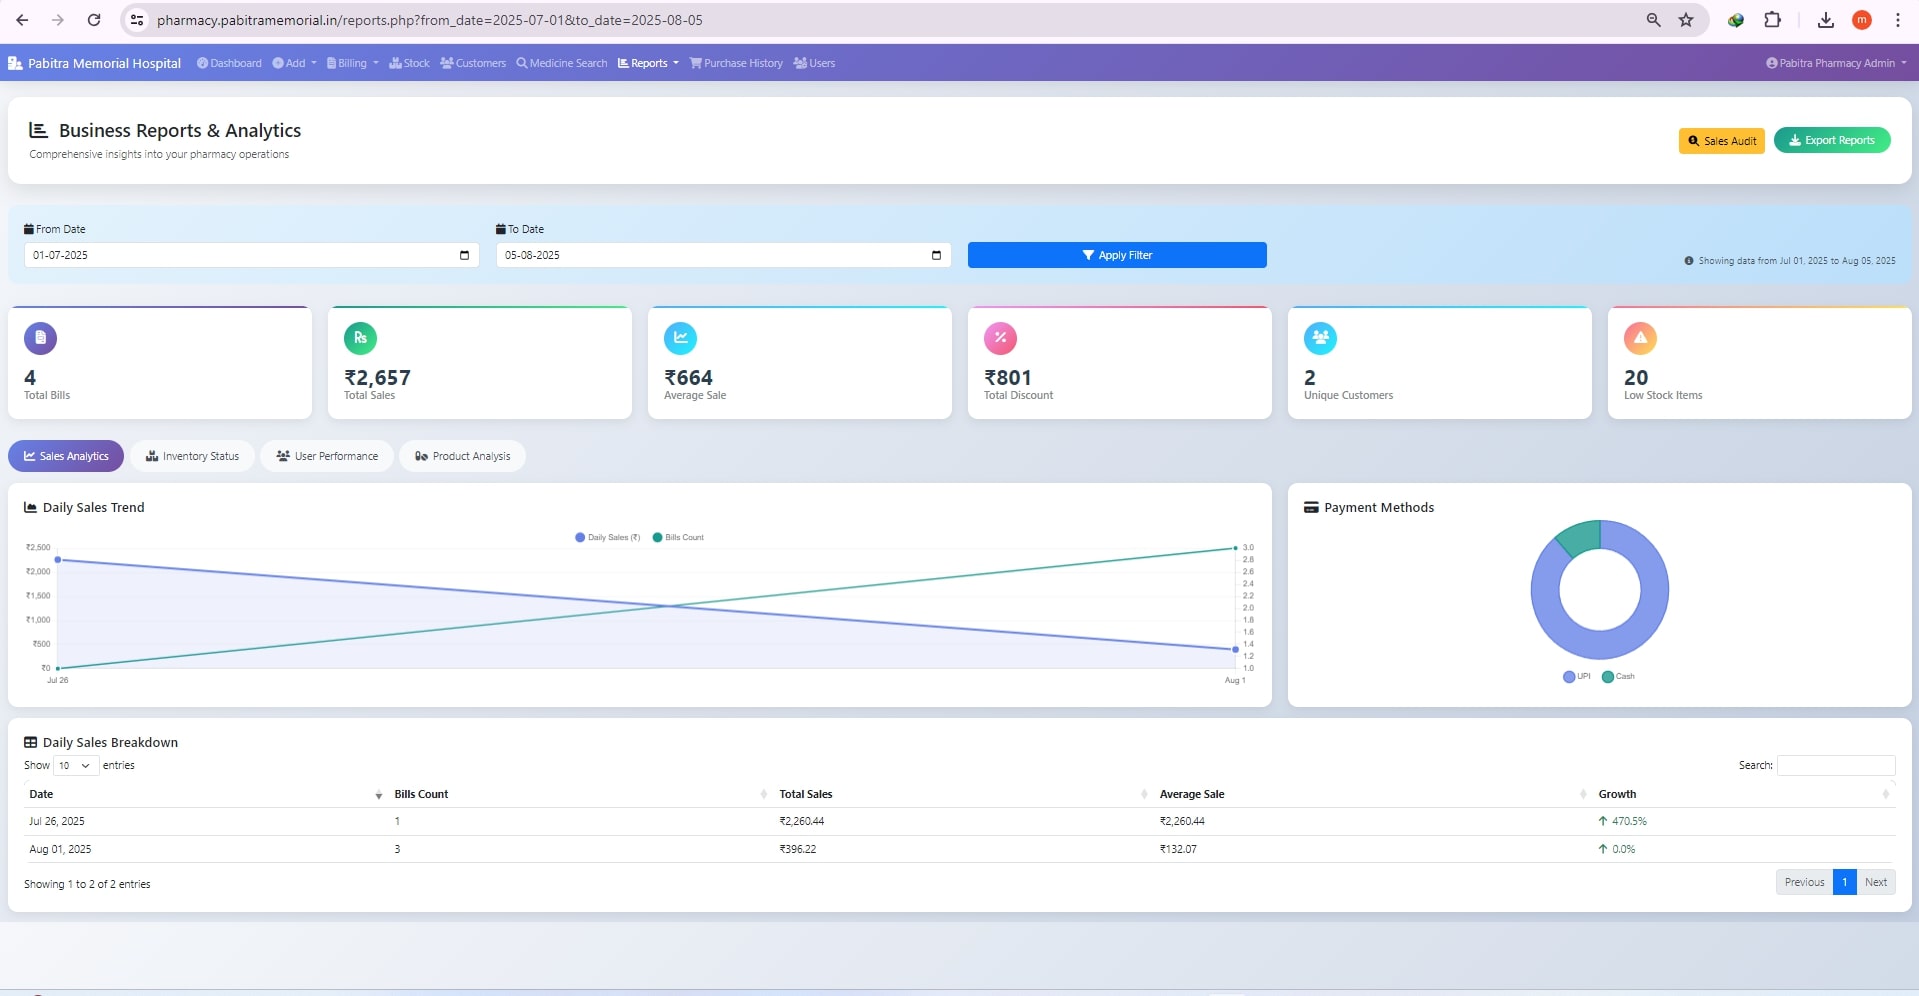Viewport: 1919px width, 996px height.
Task: Click the table Search input field
Action: point(1835,766)
